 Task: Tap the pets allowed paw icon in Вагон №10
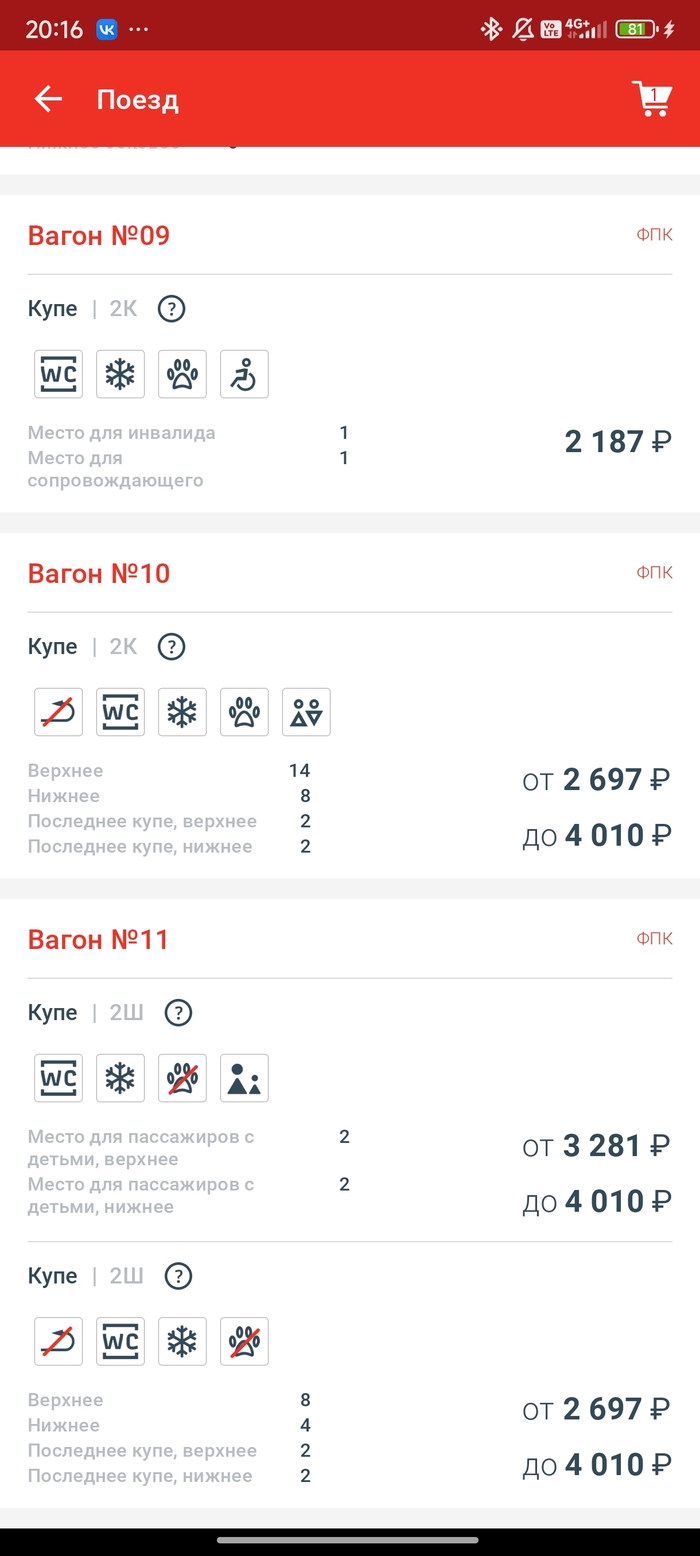244,712
